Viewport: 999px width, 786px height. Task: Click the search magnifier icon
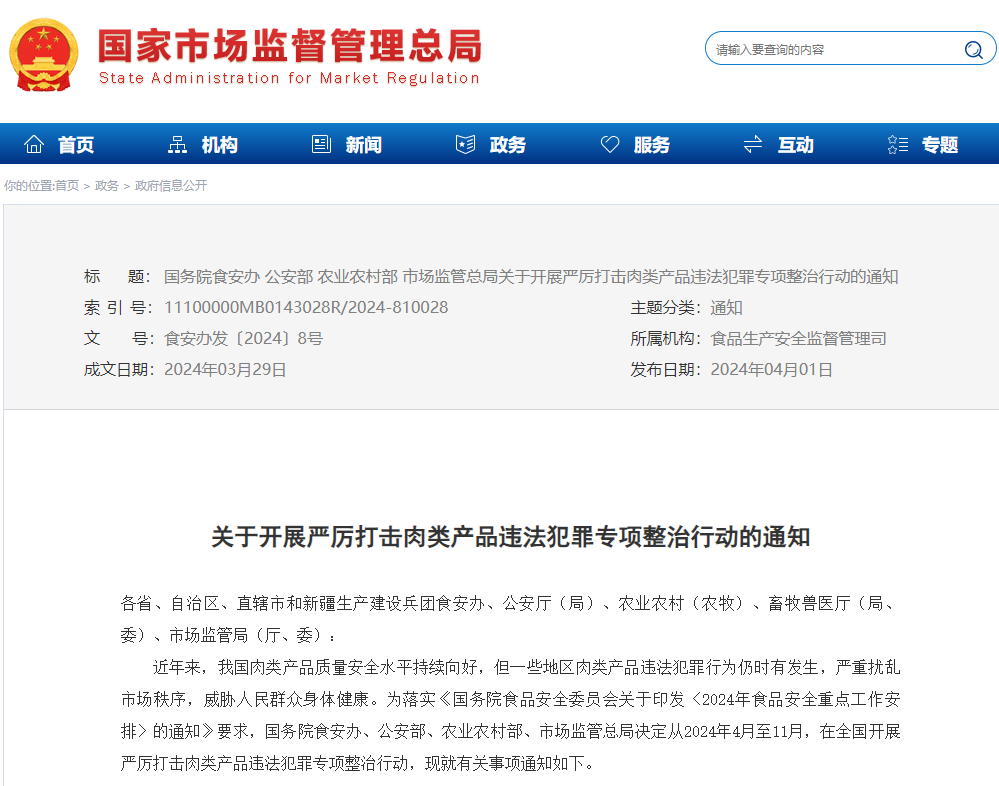click(973, 50)
